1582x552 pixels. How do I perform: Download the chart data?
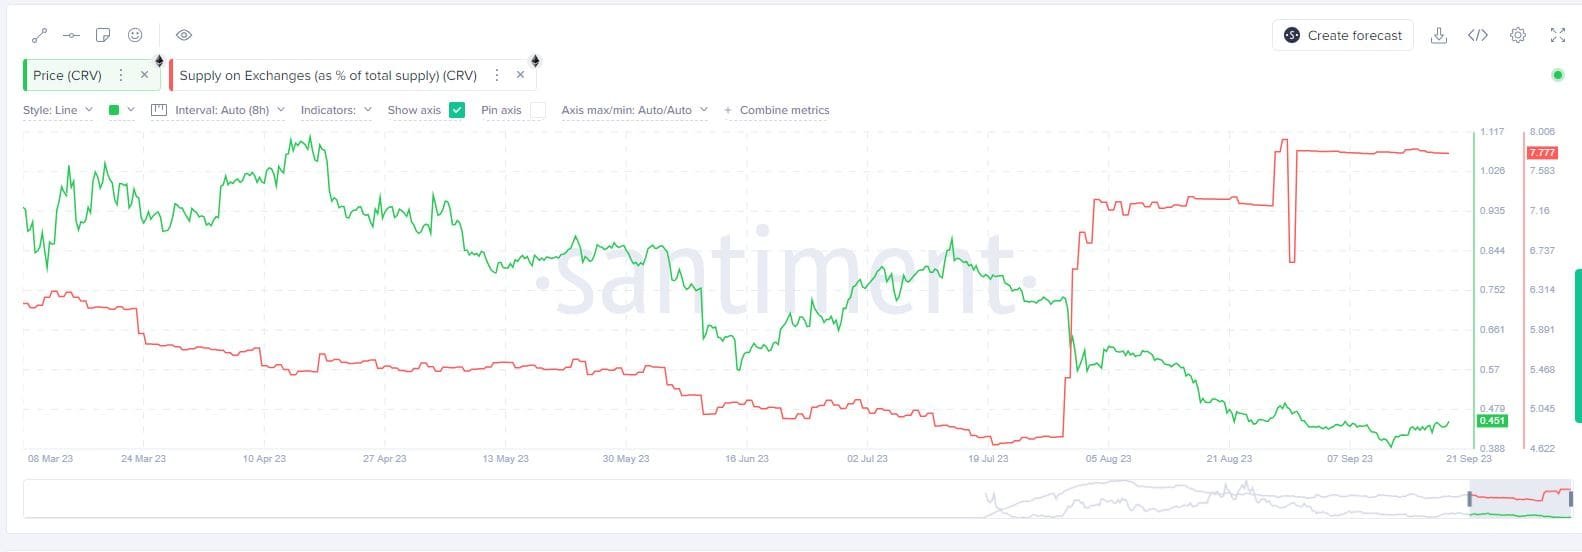[x=1439, y=35]
